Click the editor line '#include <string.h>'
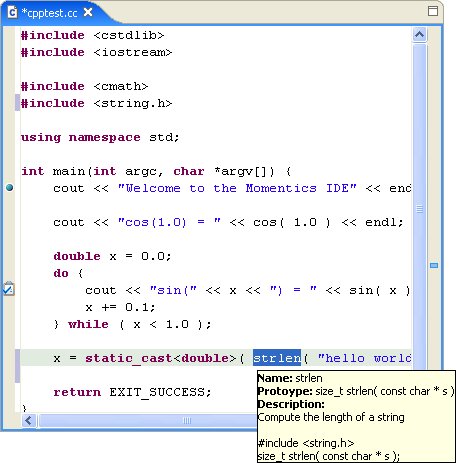 (x=96, y=103)
